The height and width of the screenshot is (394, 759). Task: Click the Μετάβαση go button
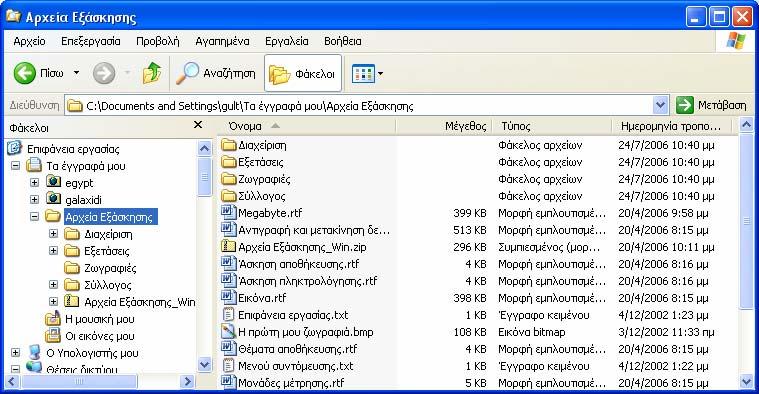click(711, 105)
